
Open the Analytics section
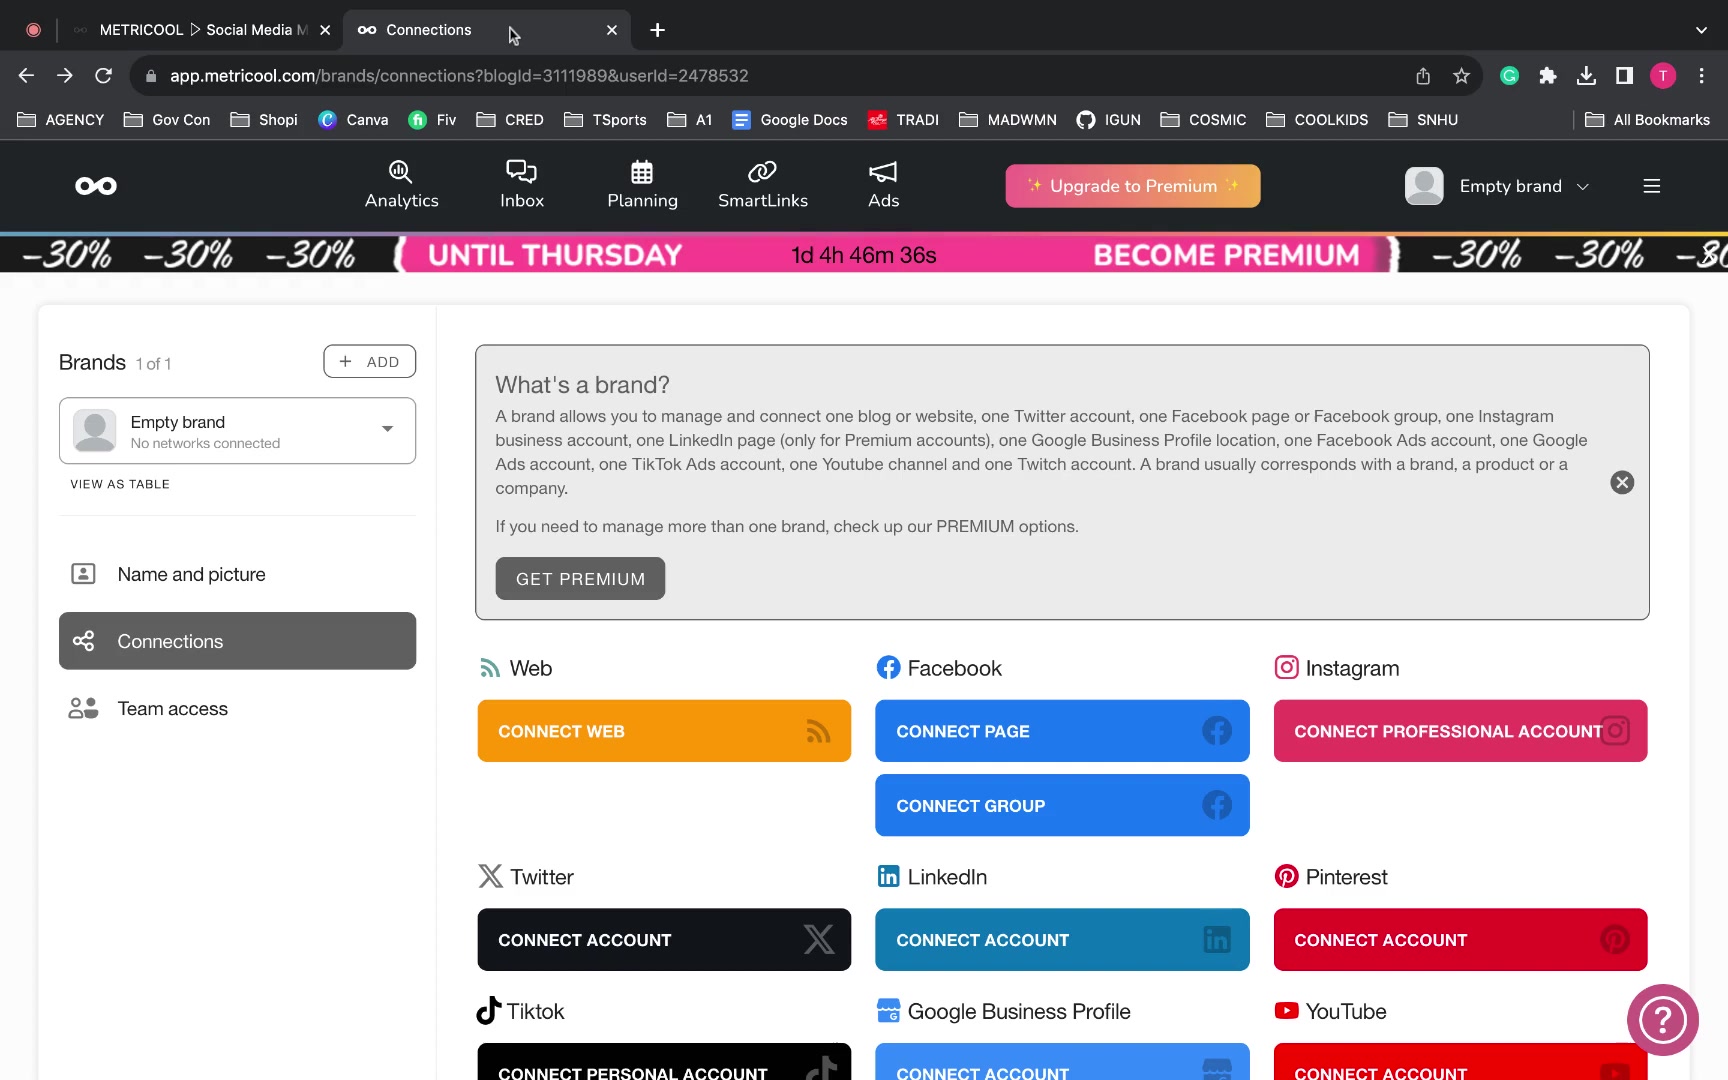click(x=401, y=185)
